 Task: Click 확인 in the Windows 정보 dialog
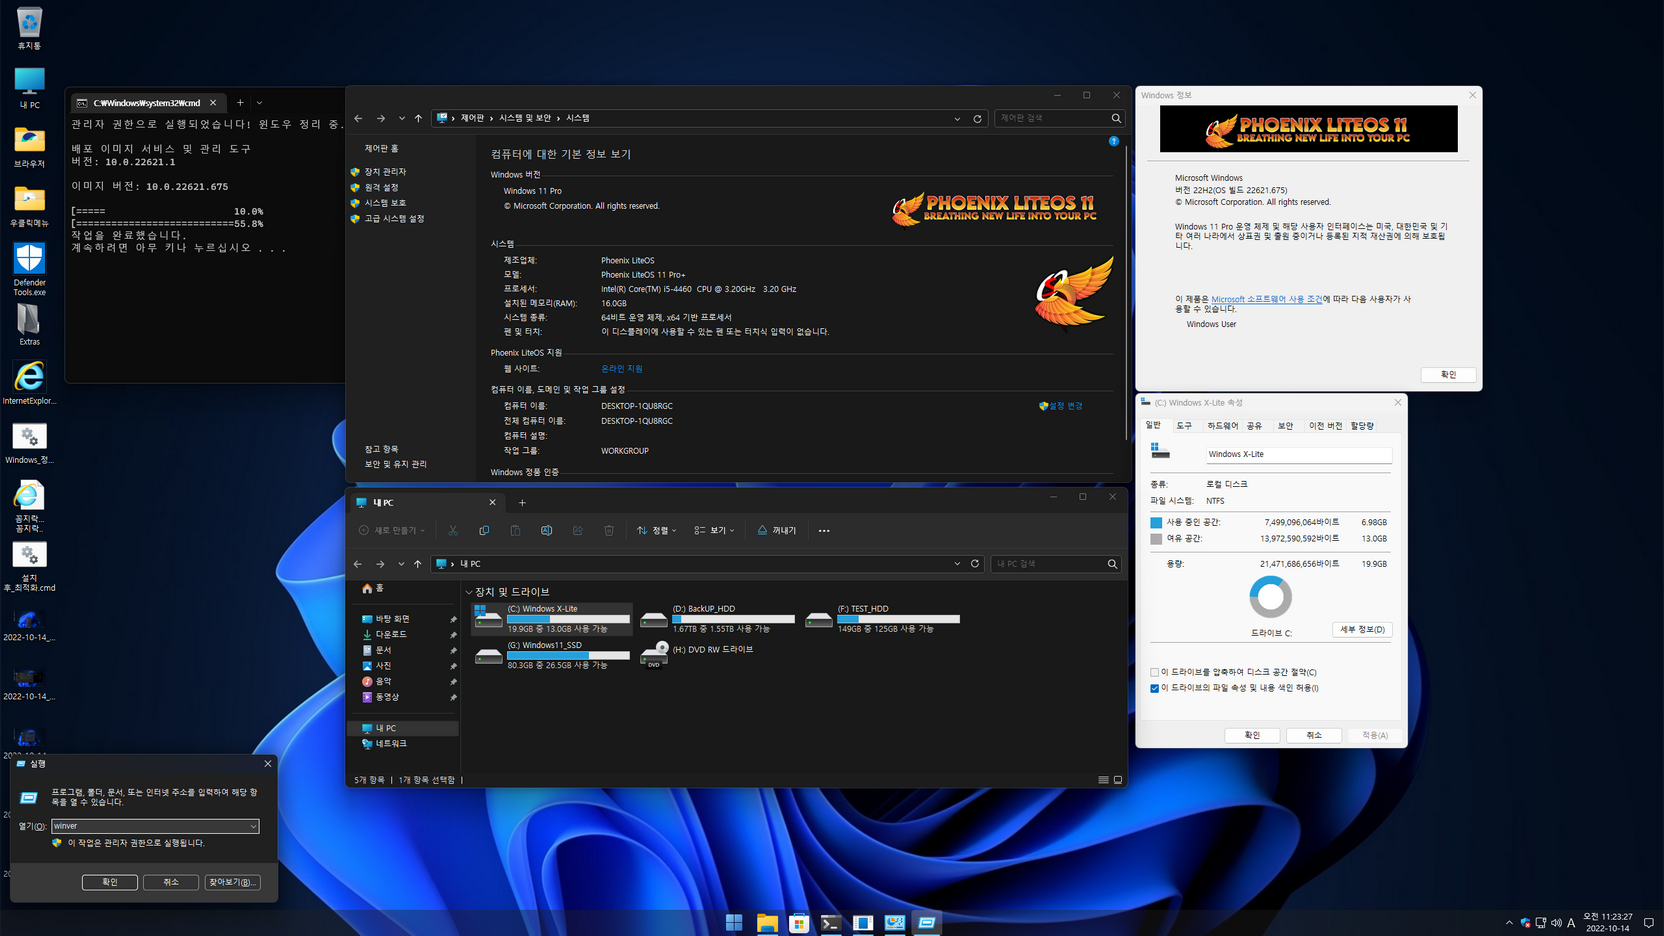click(1448, 375)
